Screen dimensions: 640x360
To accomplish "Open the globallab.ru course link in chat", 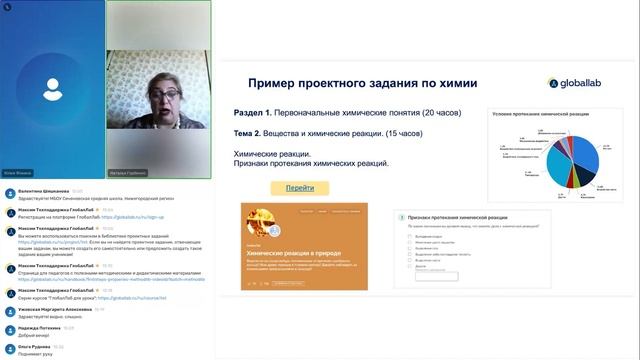I will coord(132,298).
